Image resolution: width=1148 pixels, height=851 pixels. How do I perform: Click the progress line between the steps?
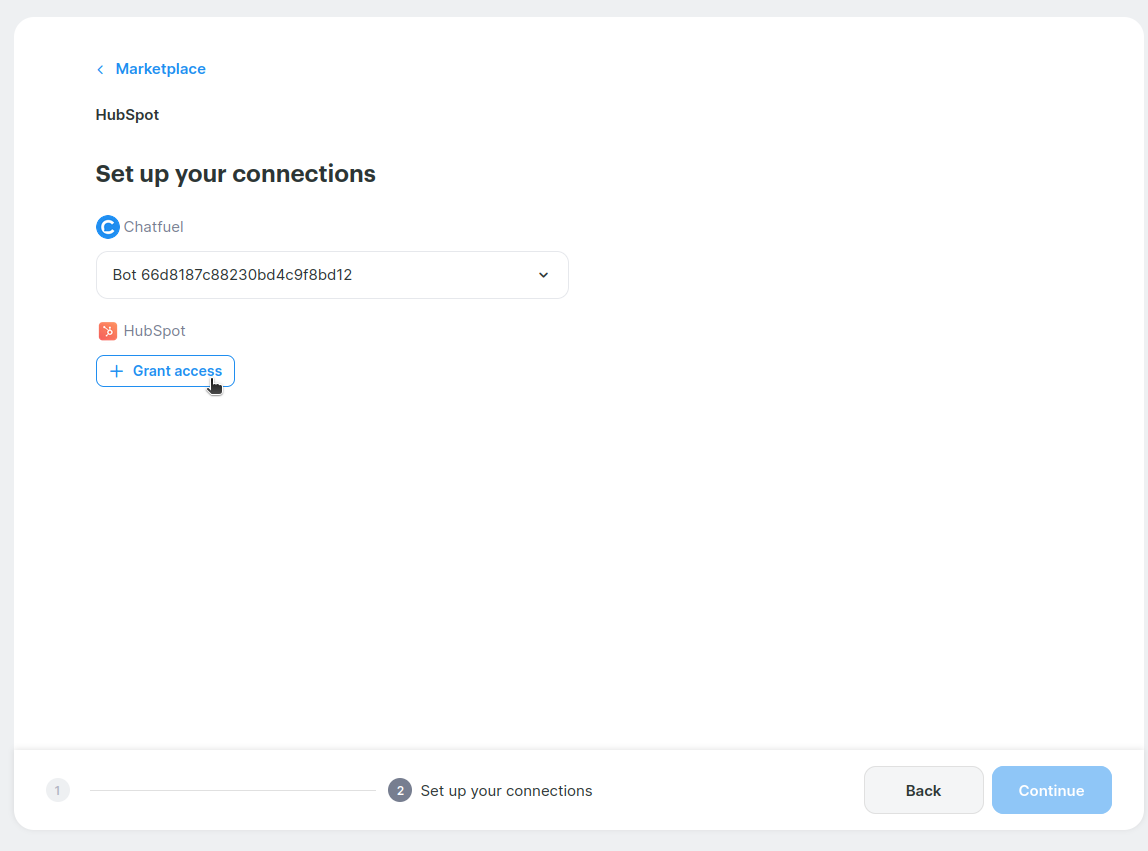(232, 790)
